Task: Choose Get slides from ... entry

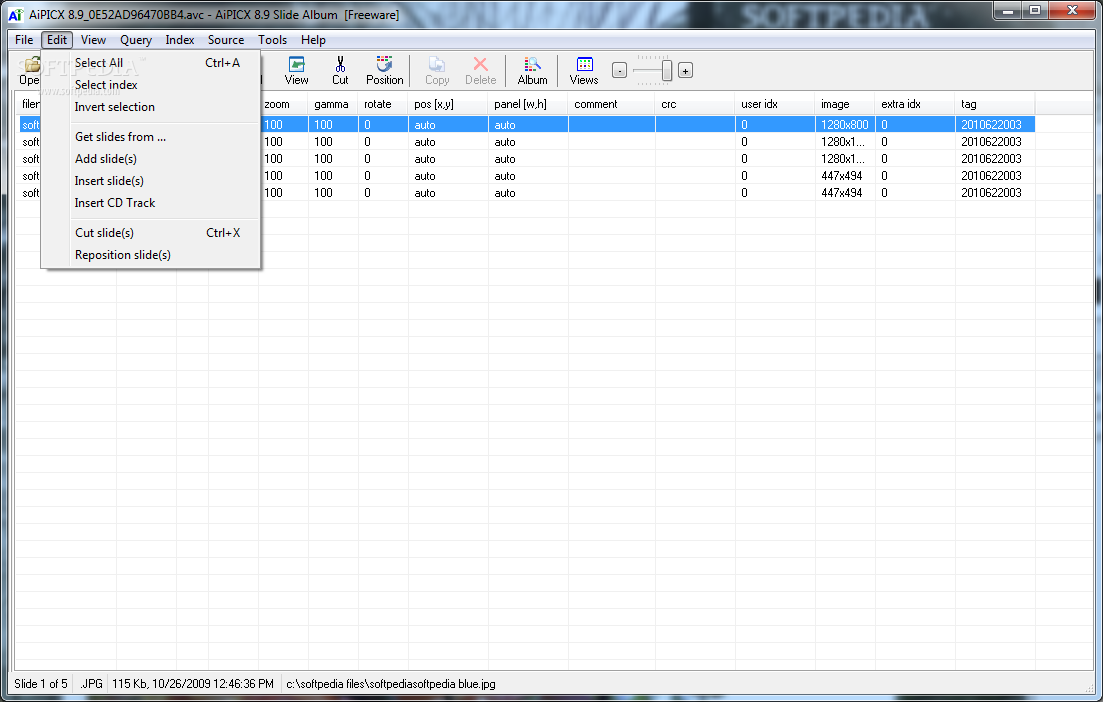Action: click(151, 136)
